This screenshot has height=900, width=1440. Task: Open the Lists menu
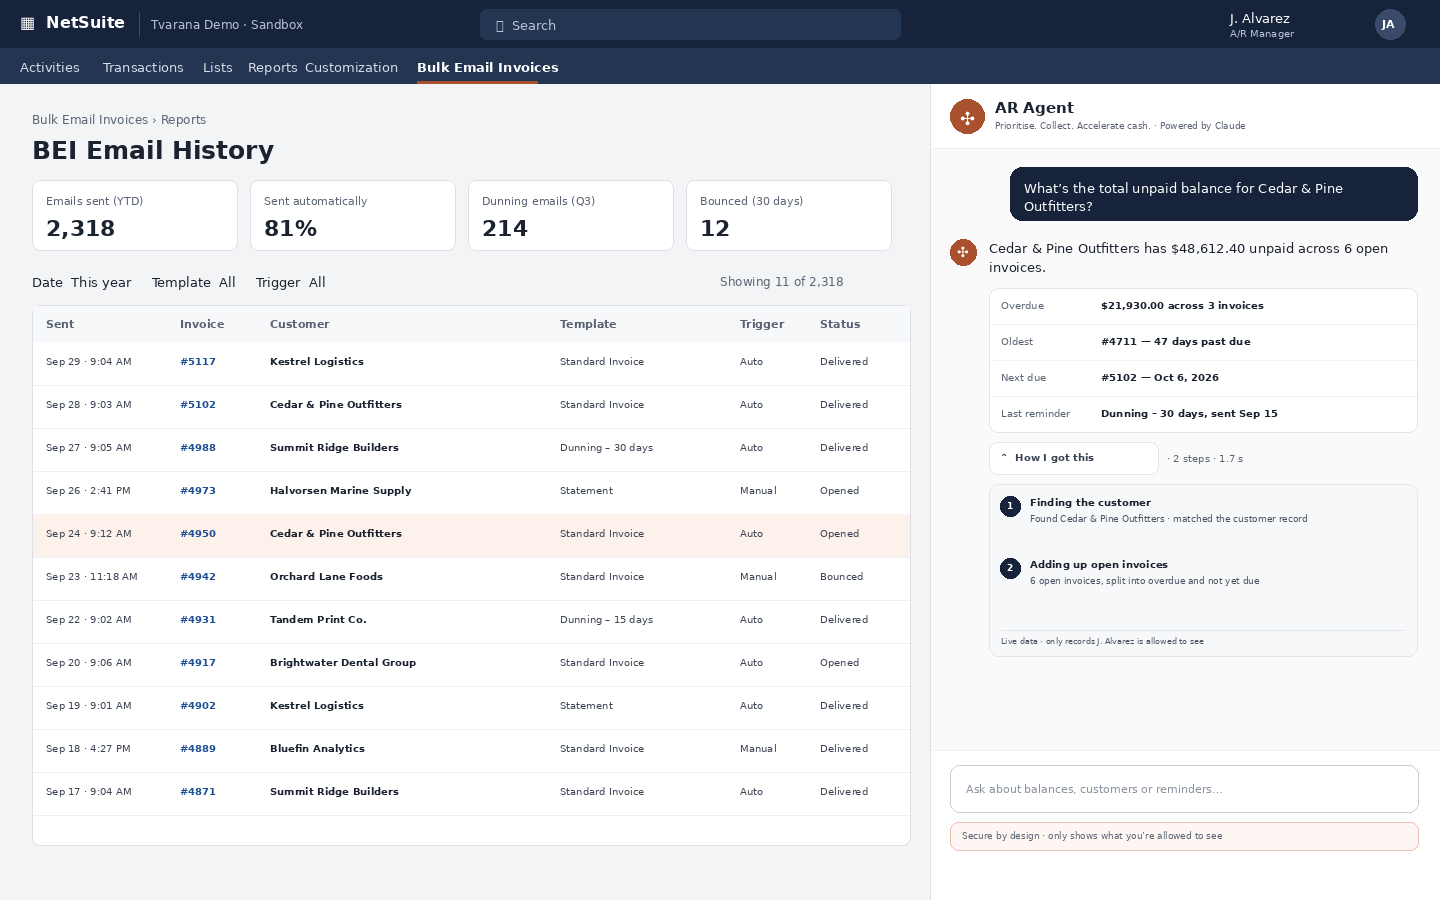click(218, 68)
